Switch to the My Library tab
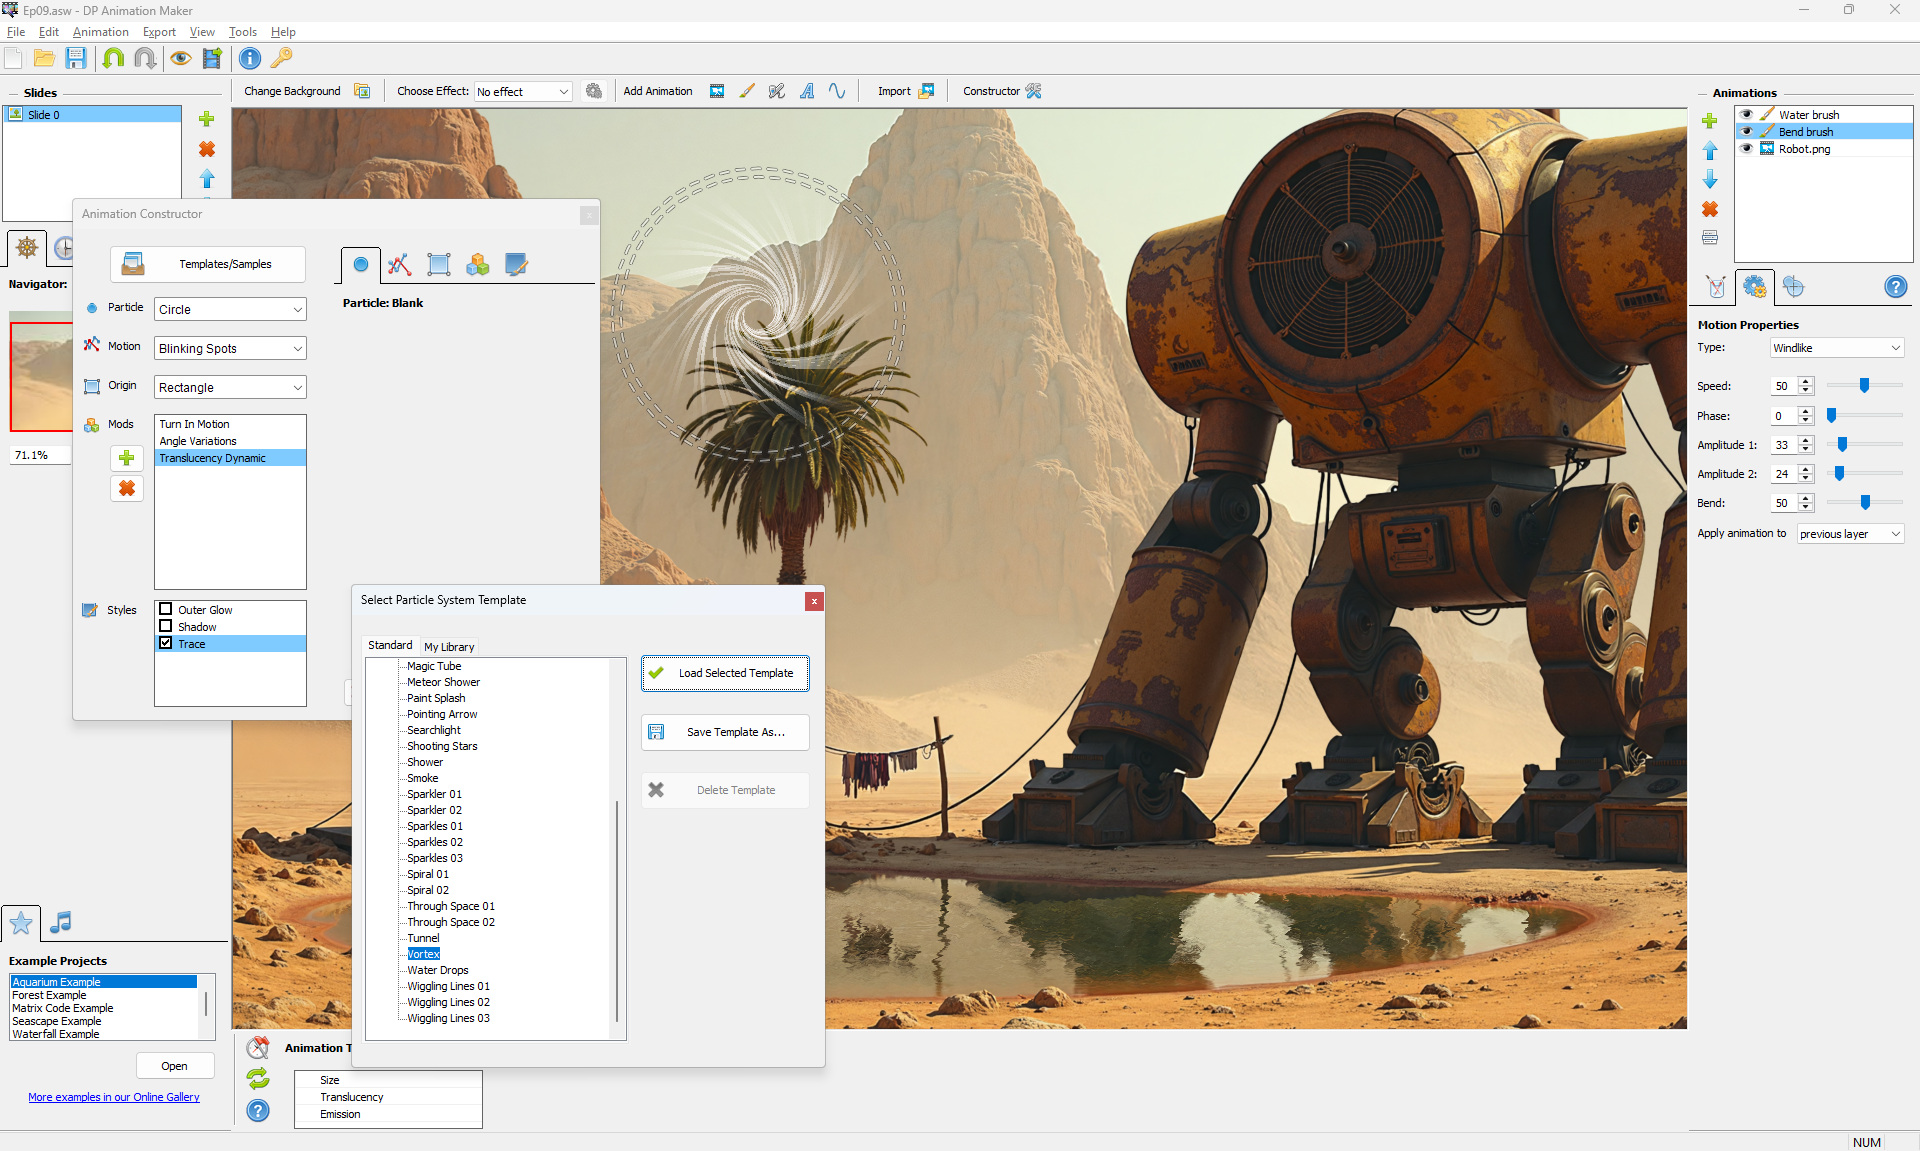 (x=449, y=647)
